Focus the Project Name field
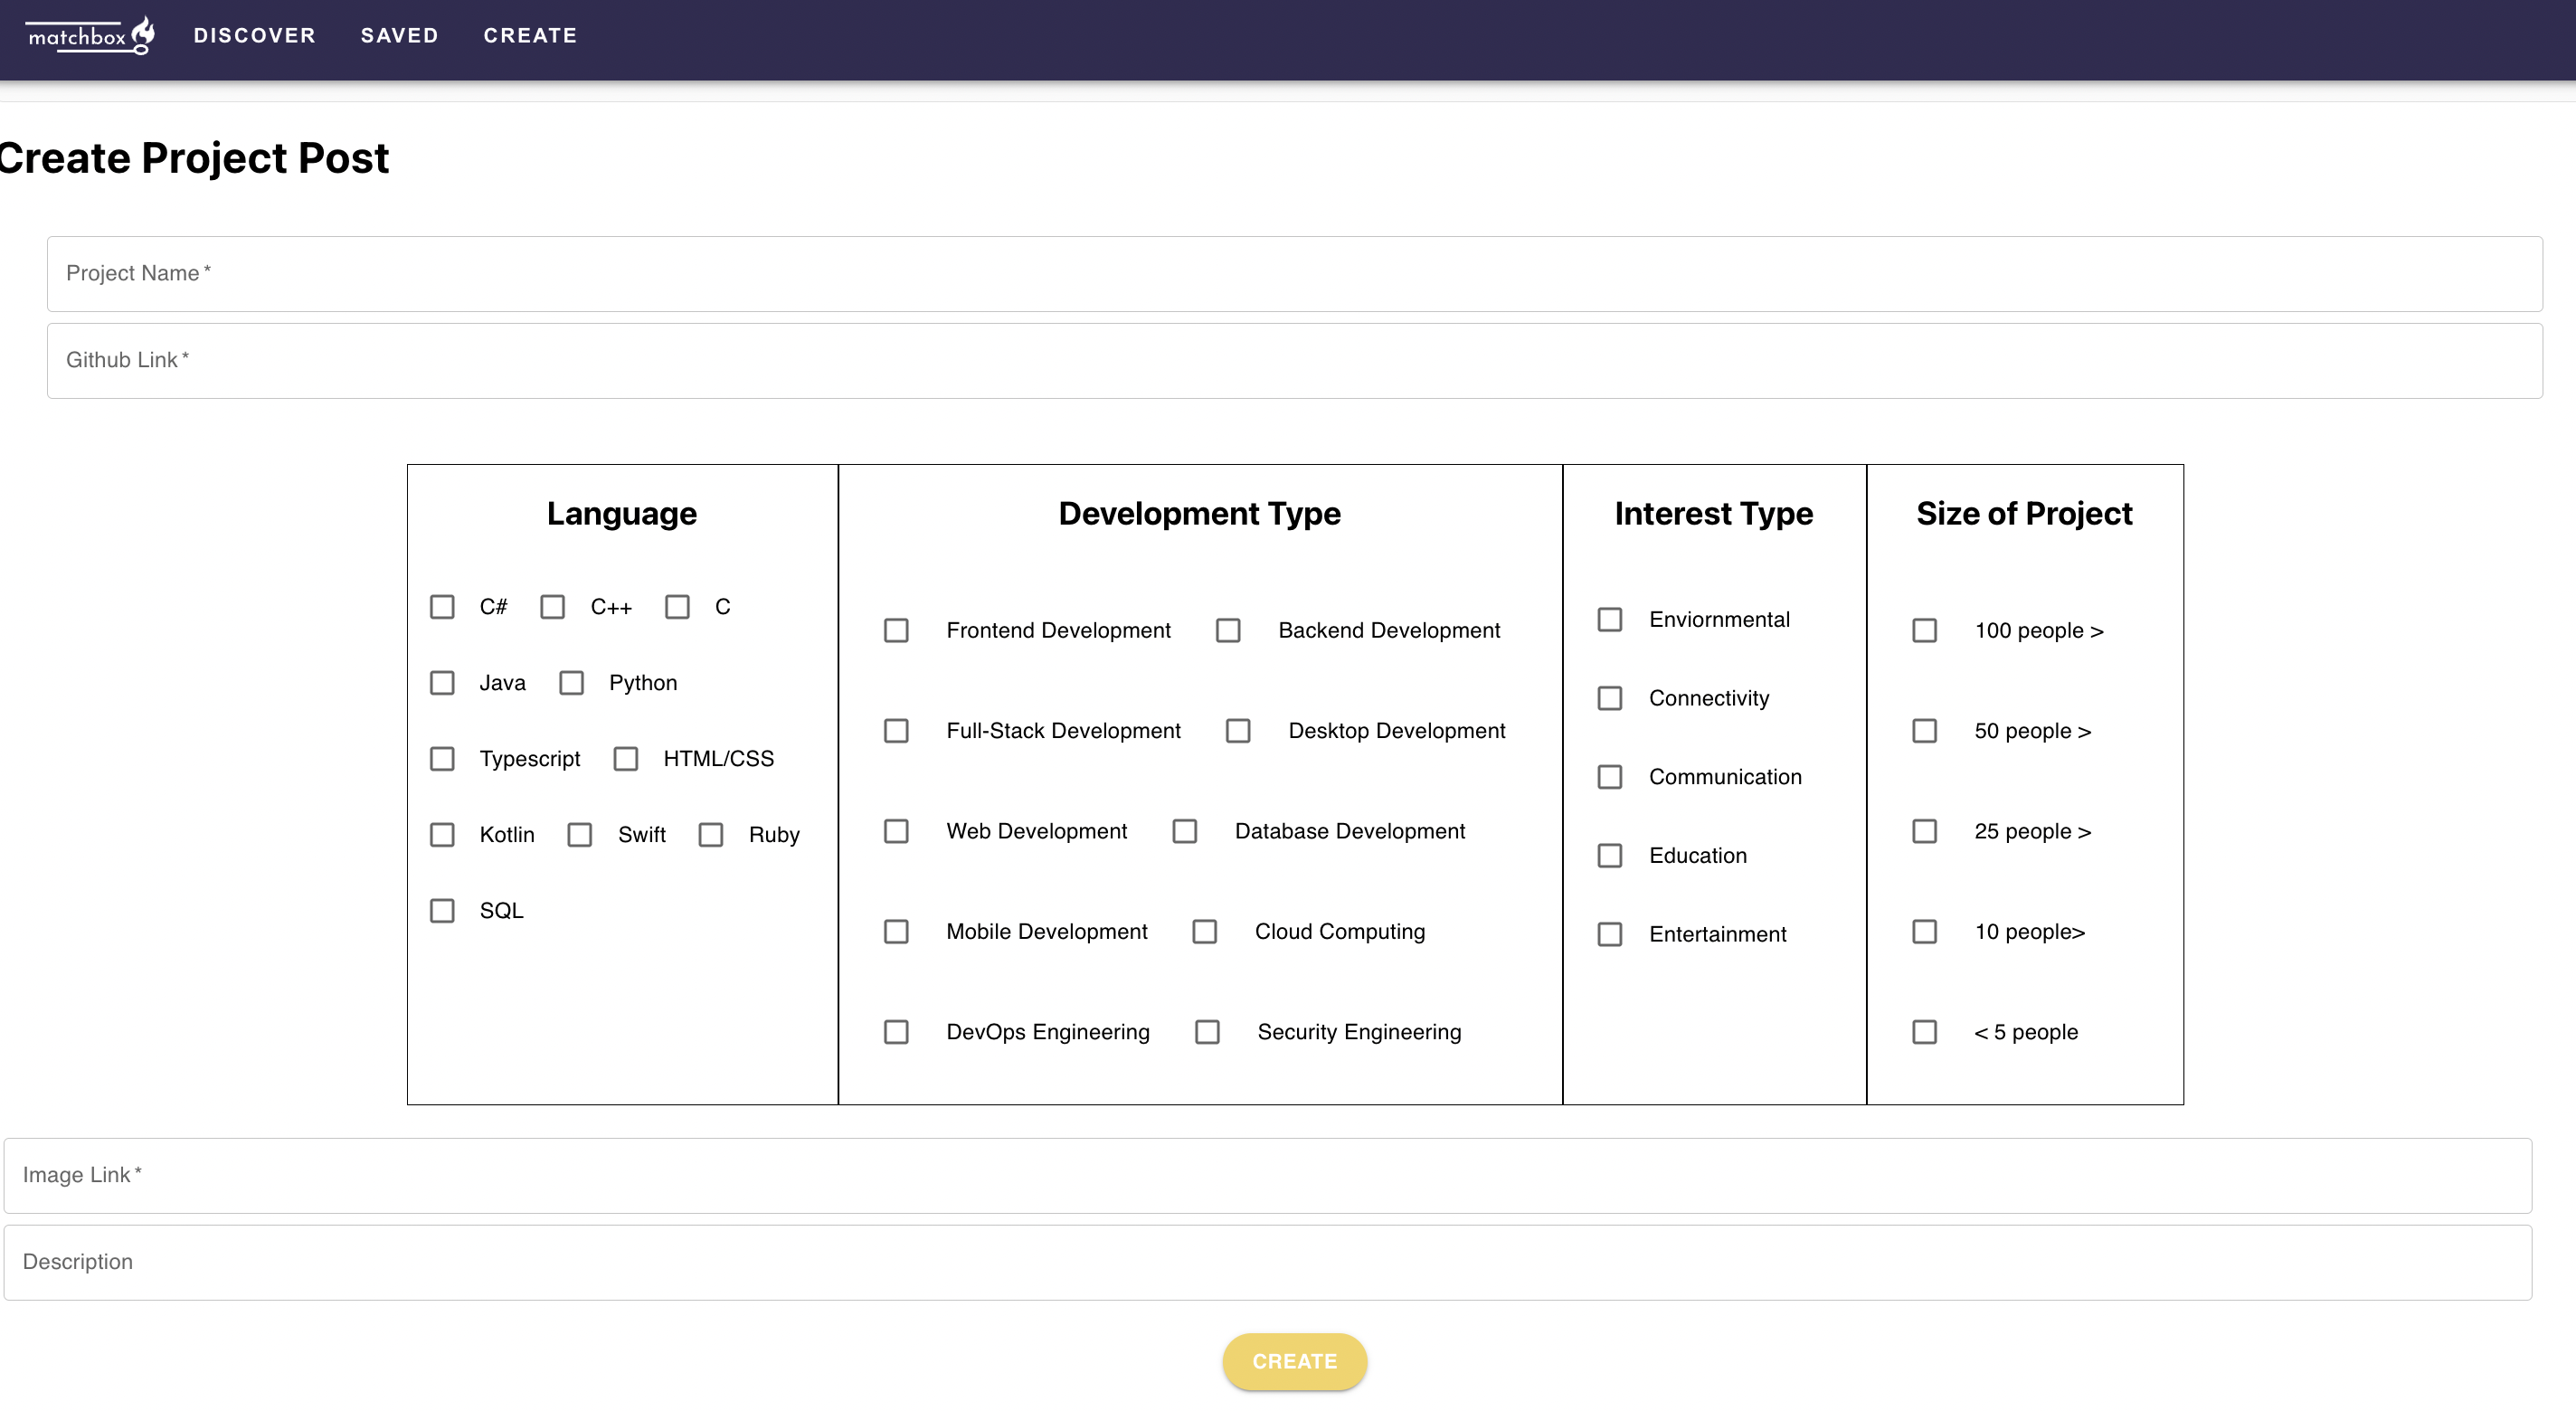 1294,274
